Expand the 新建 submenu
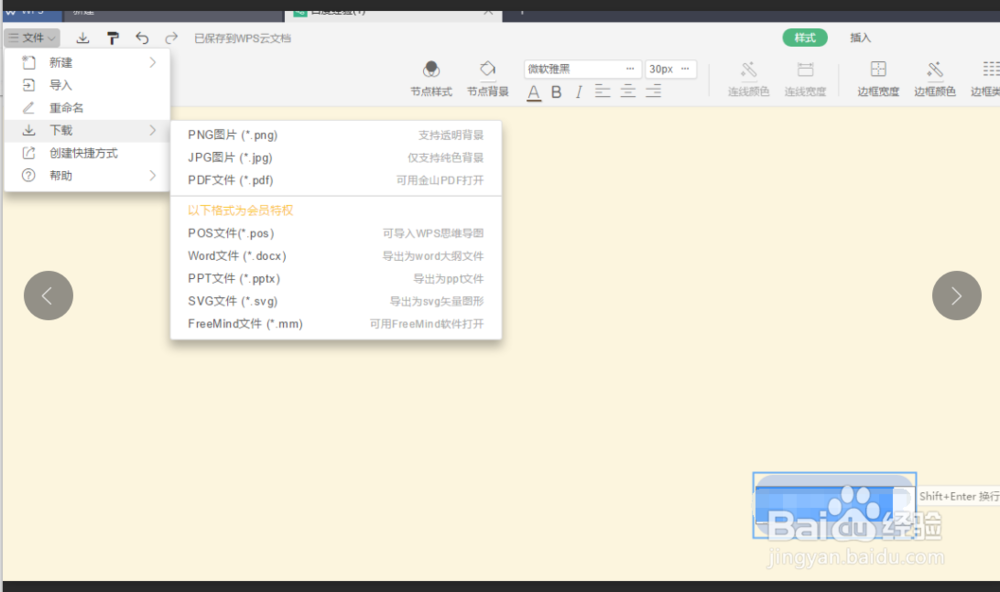 (60, 62)
